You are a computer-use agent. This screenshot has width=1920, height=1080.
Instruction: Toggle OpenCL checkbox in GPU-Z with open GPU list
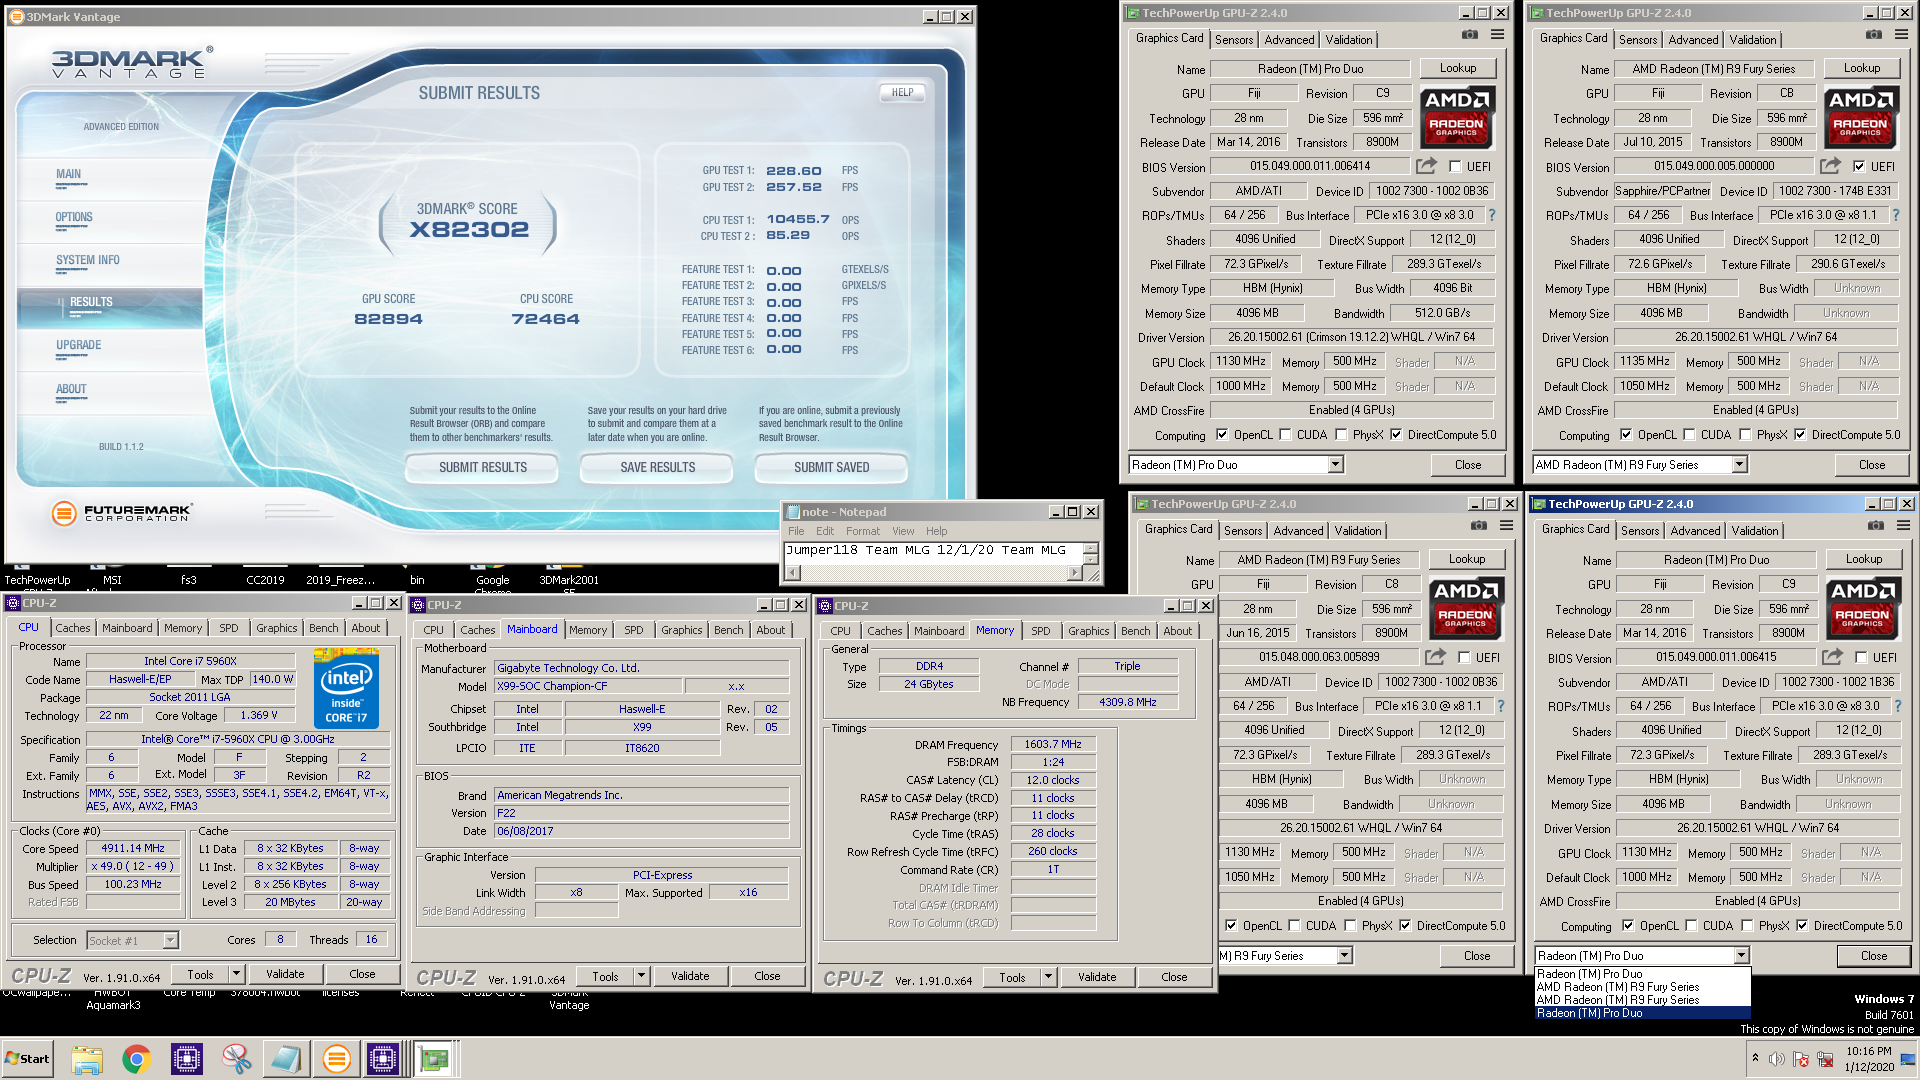coord(1628,926)
